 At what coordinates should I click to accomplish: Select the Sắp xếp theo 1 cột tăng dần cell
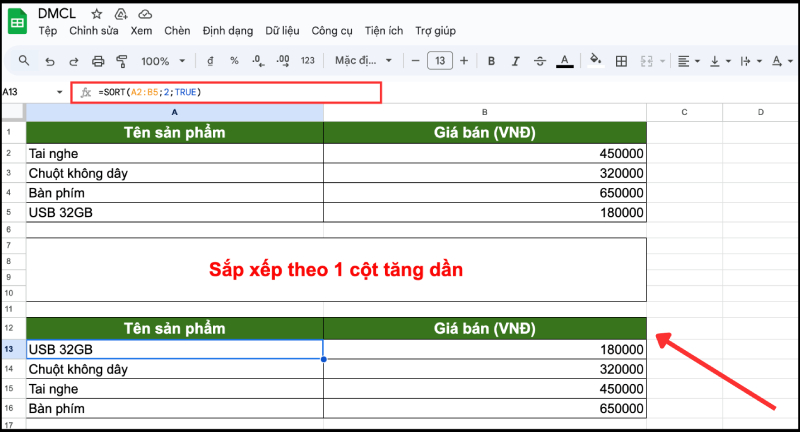click(x=336, y=269)
